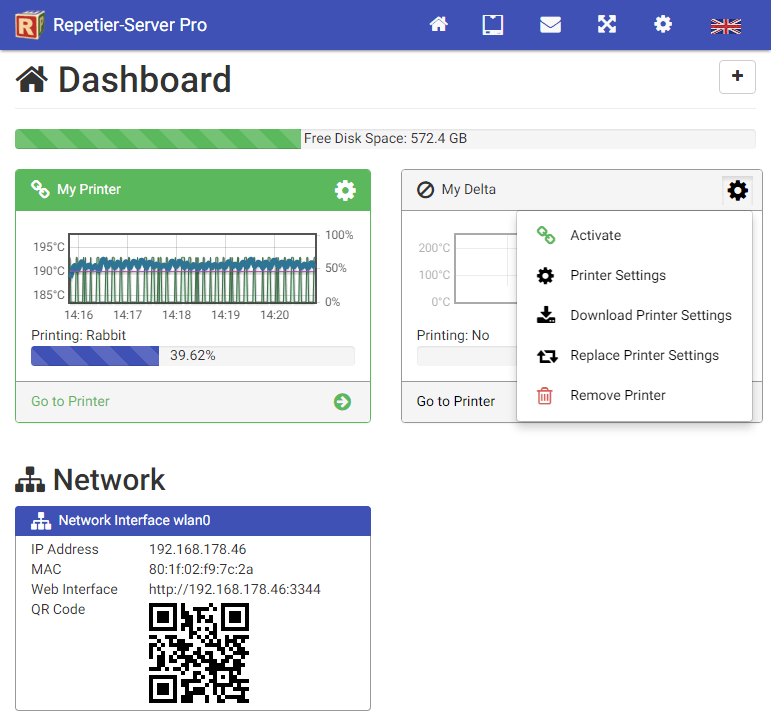771x719 pixels.
Task: Select Activate from the printer menu
Action: click(x=595, y=236)
